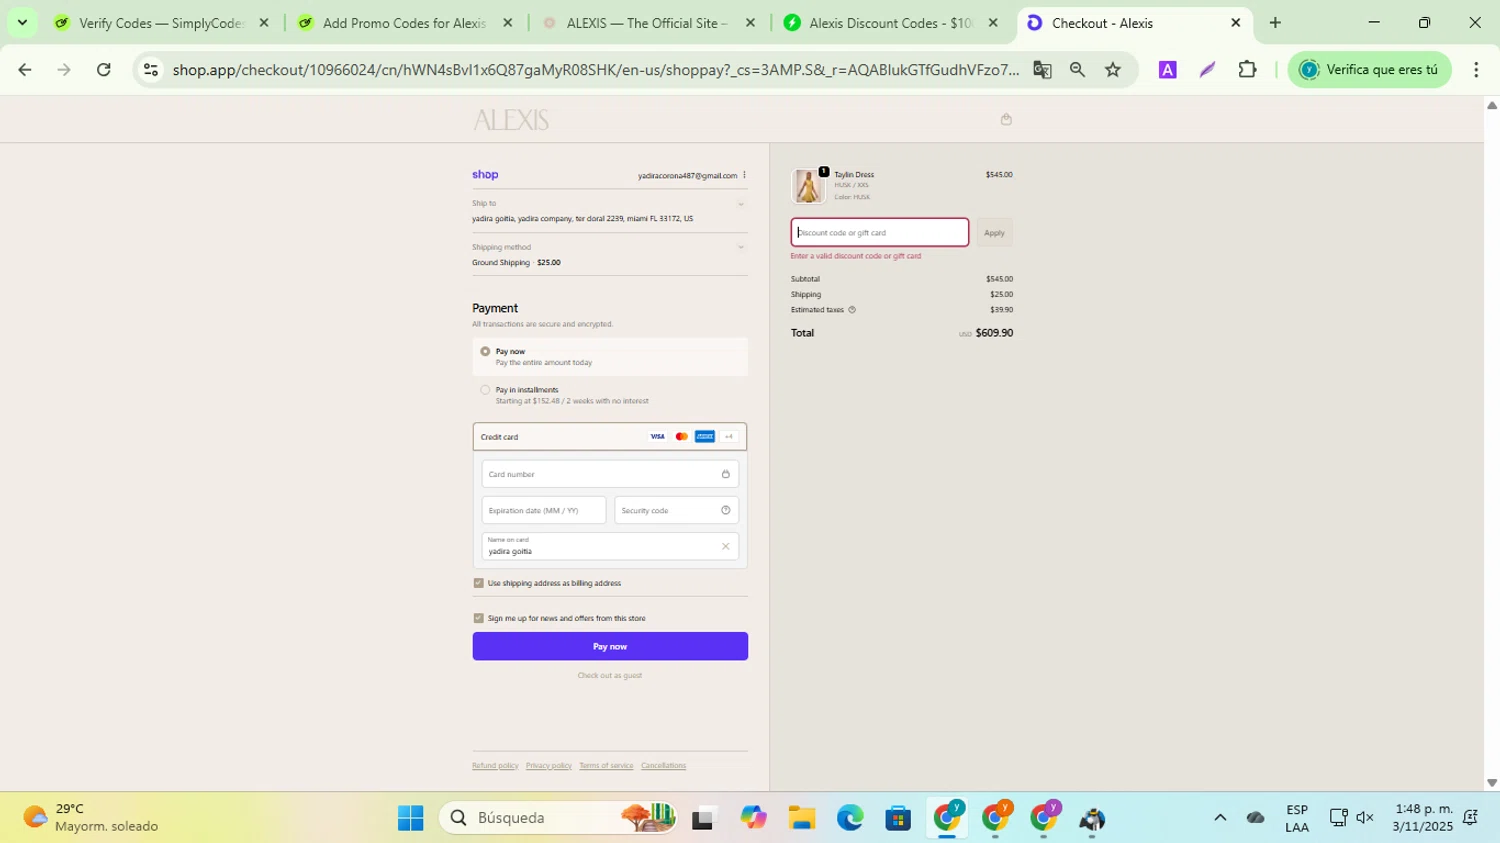Click the ALEXIS store logo
This screenshot has height=843, width=1500.
tap(511, 120)
